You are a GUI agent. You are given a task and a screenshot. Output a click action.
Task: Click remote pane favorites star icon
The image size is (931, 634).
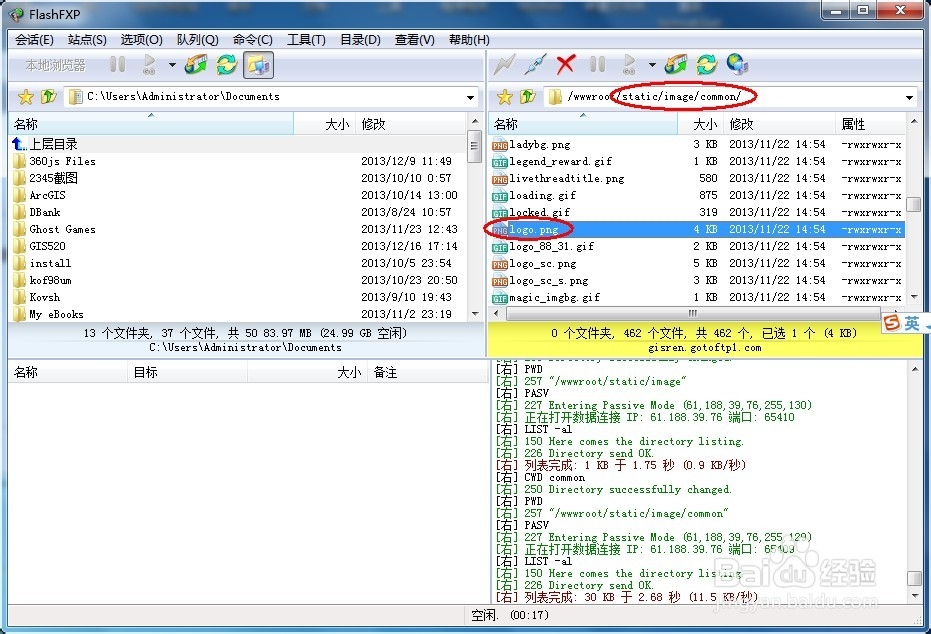tap(505, 96)
